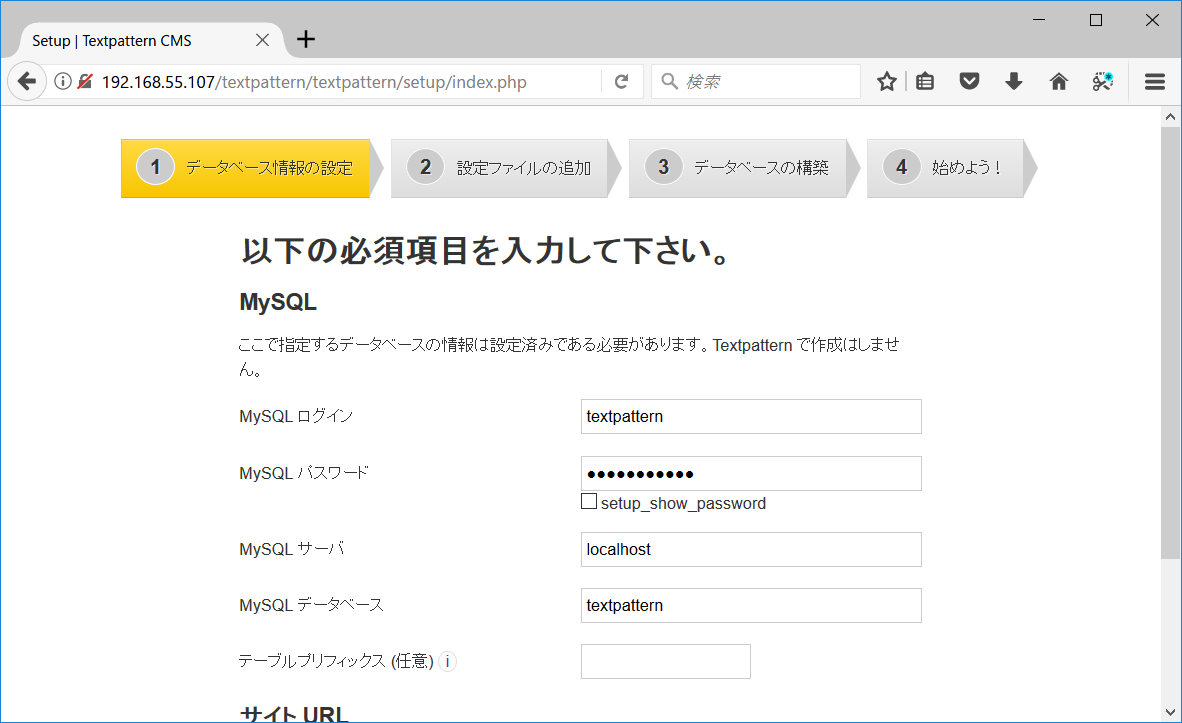This screenshot has height=723, width=1182.
Task: Click step 2 設定ファイルの追加
Action: pyautogui.click(x=500, y=167)
